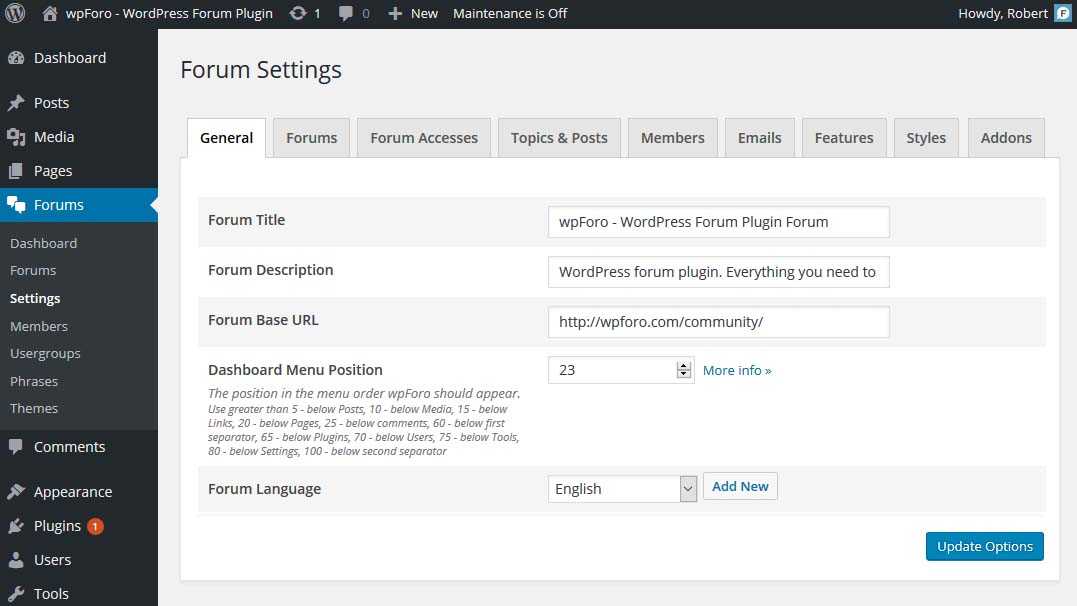Click the Users person icon
Image resolution: width=1077 pixels, height=606 pixels.
[16, 560]
